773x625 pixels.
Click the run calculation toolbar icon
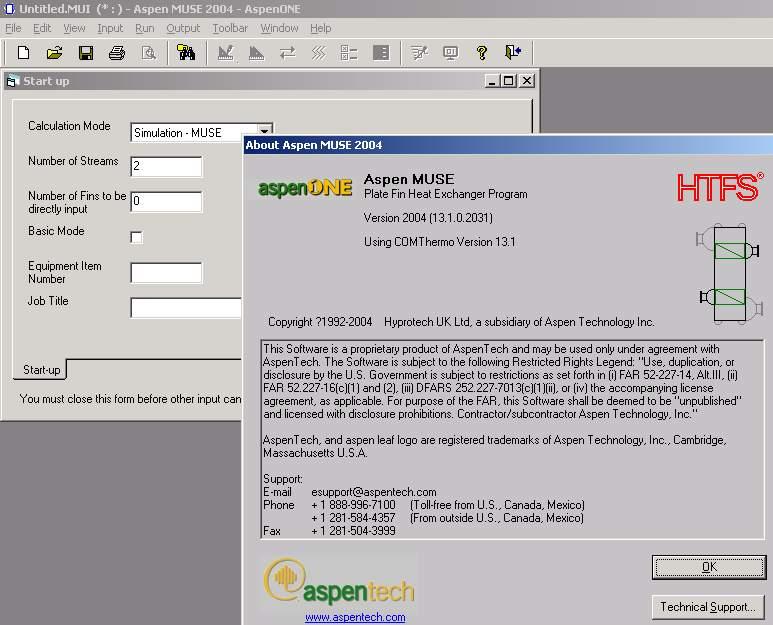(x=420, y=52)
